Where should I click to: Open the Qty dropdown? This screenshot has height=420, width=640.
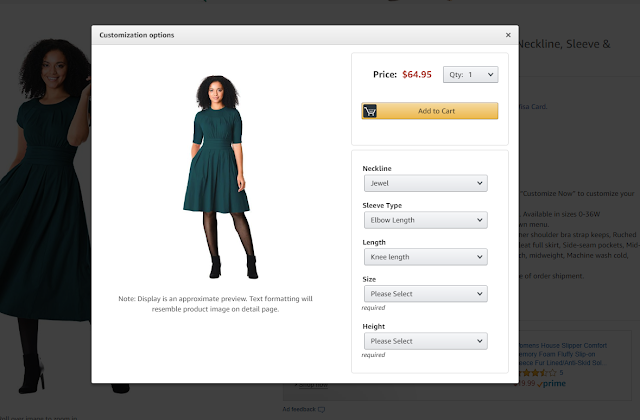471,75
